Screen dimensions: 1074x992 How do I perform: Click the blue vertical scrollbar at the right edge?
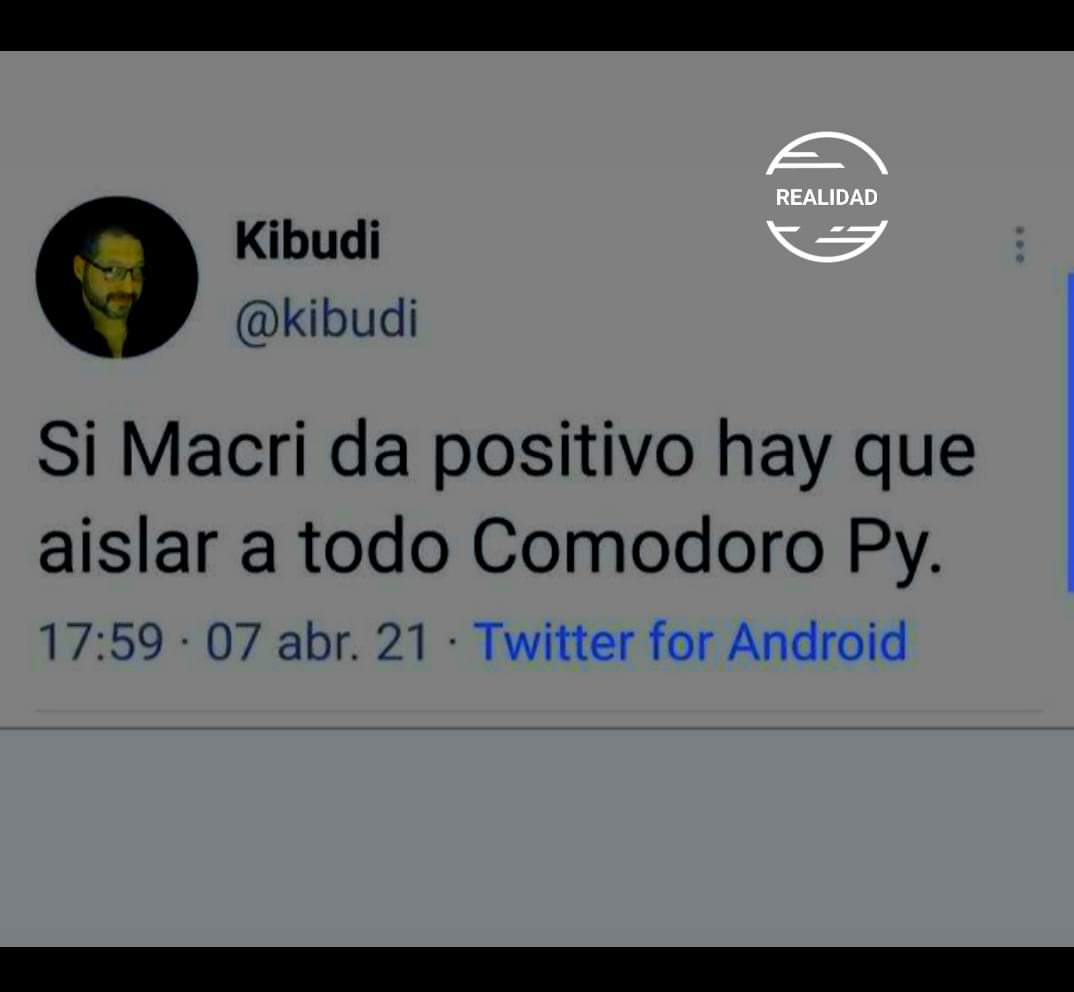pos(1070,432)
